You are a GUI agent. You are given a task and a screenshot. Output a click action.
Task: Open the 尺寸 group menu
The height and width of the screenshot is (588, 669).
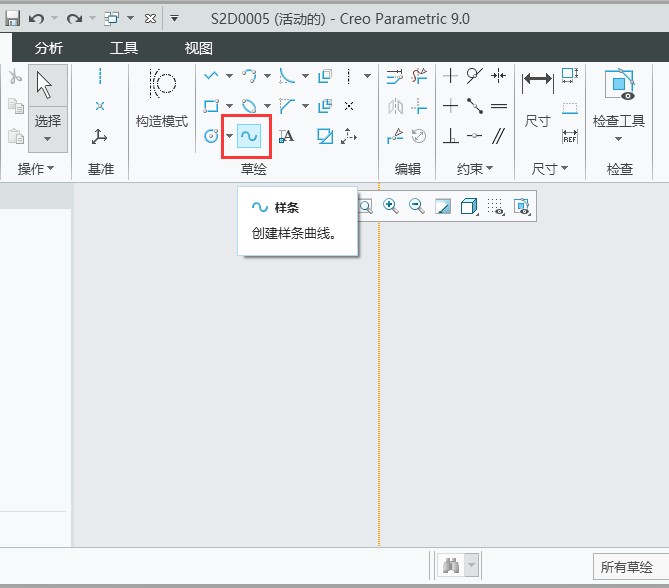550,169
